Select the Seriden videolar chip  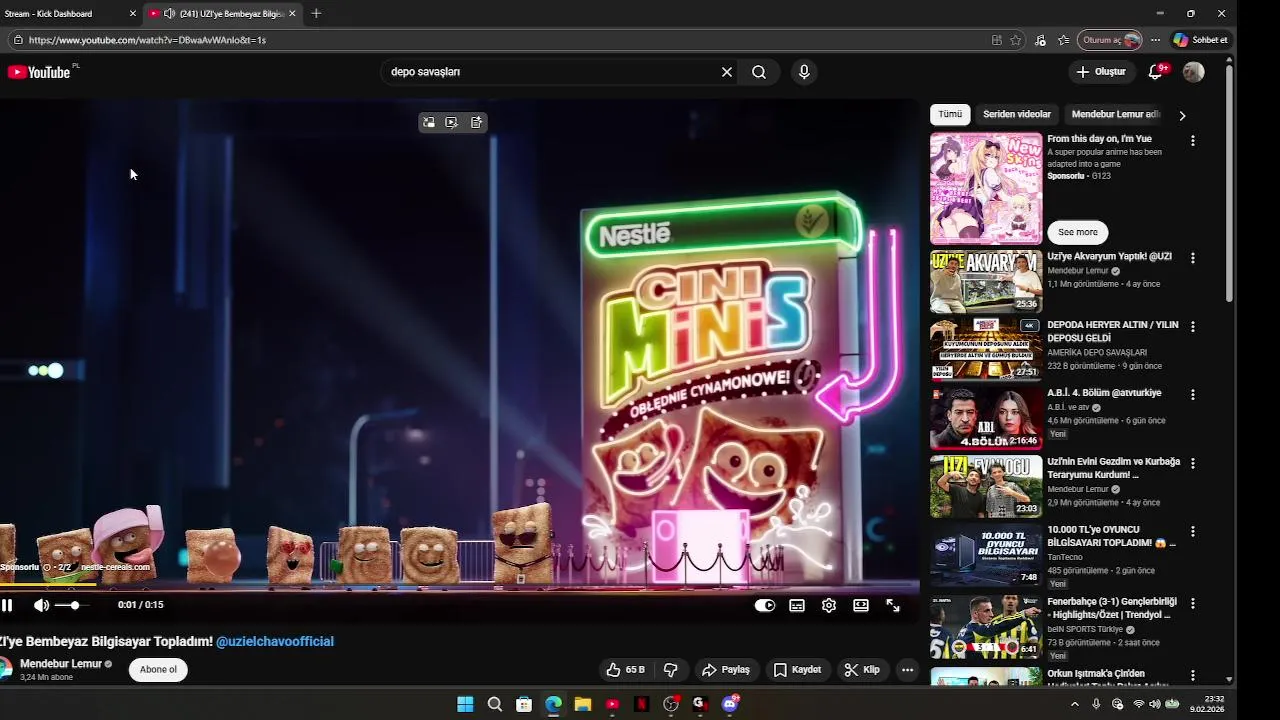click(1017, 115)
